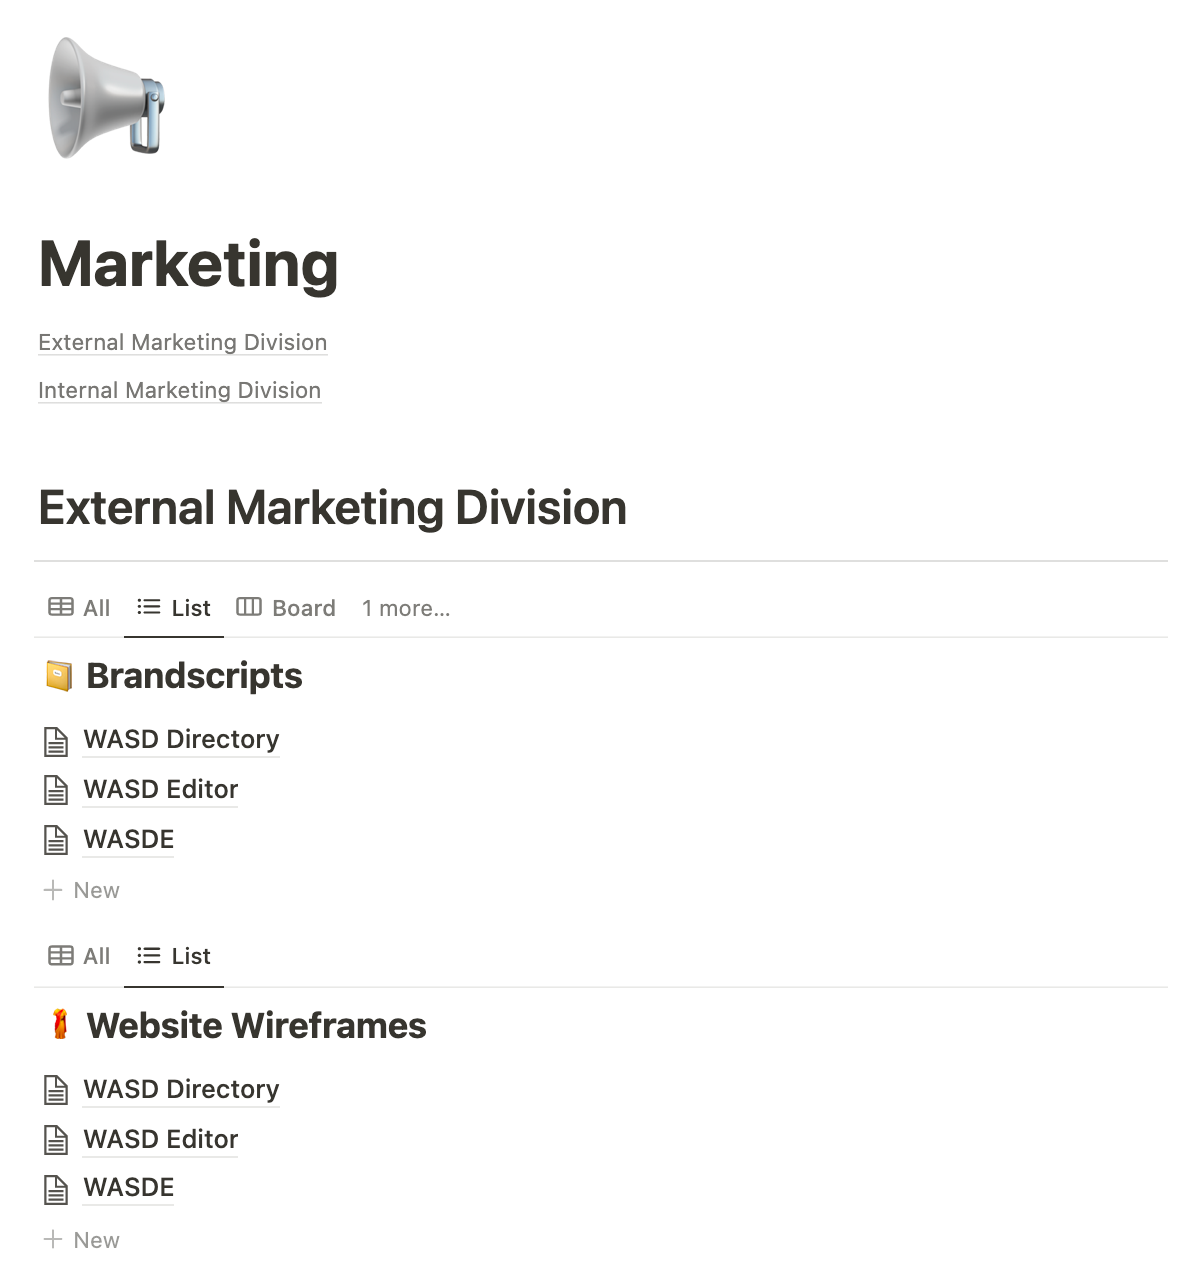Screen dimensions: 1196x1270
Task: Click the List view icon above Website Wireframes
Action: (x=173, y=956)
